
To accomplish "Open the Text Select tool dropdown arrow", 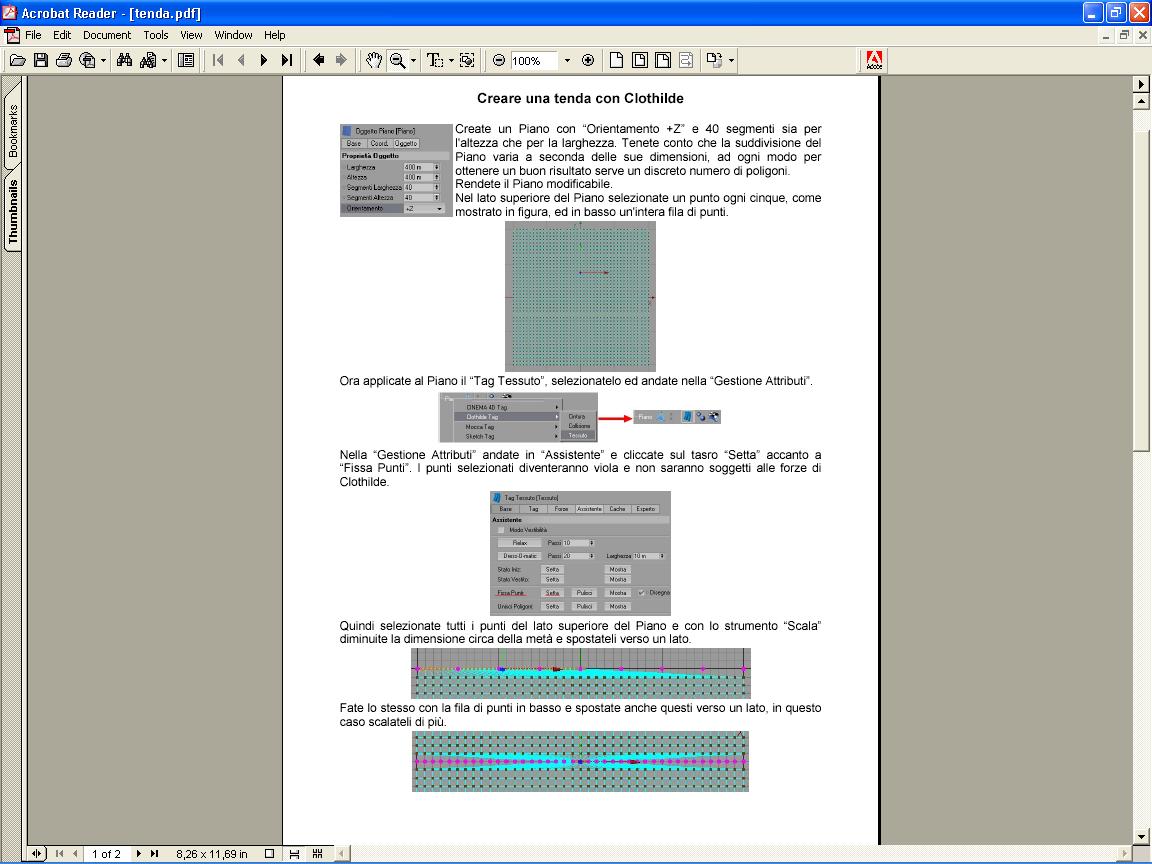I will coord(451,60).
